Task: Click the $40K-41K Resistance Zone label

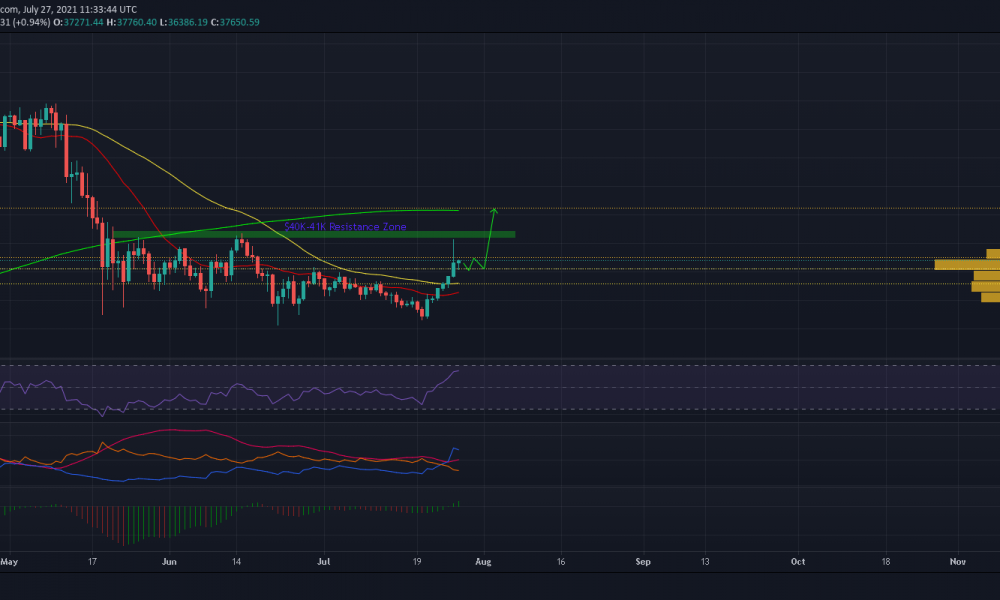Action: click(x=345, y=226)
